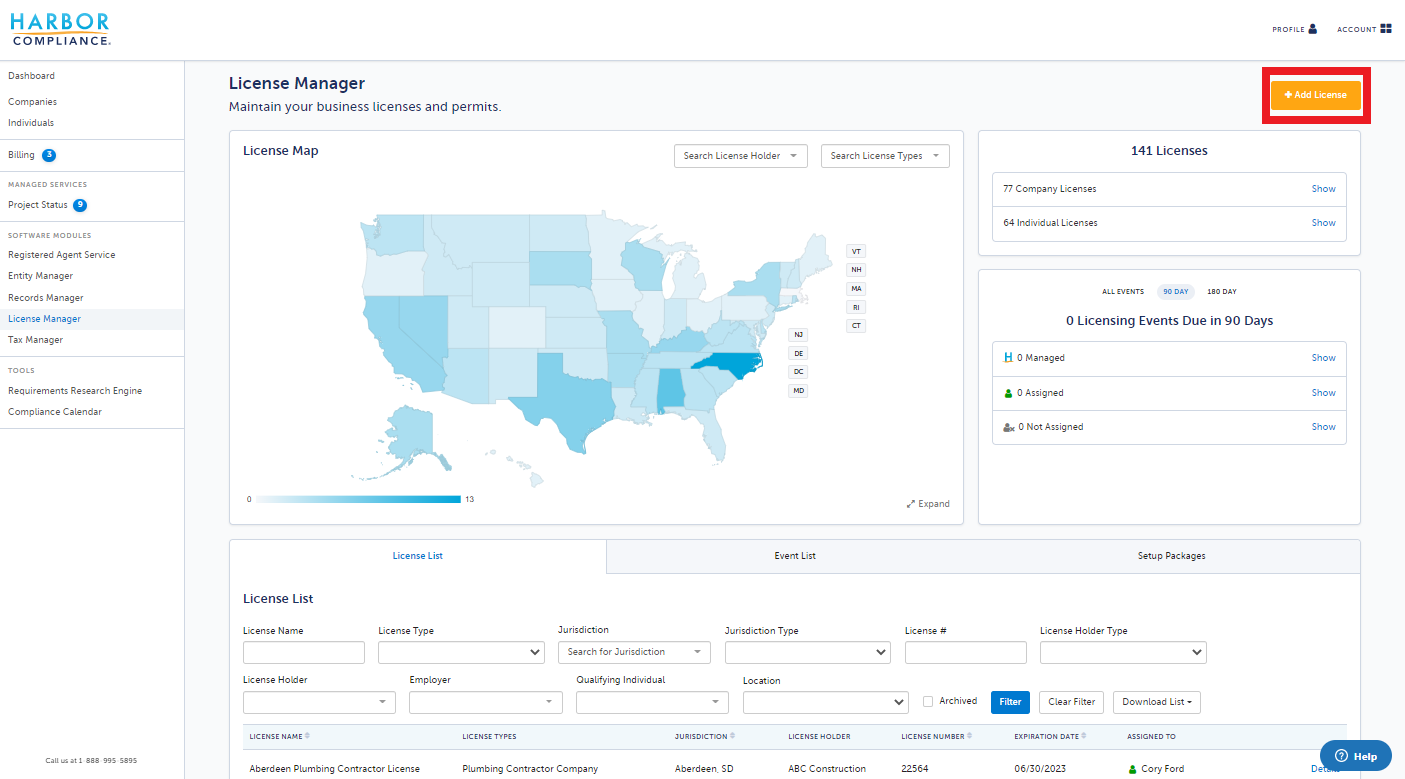
Task: Click the green Assigned person icon
Action: 1008,393
